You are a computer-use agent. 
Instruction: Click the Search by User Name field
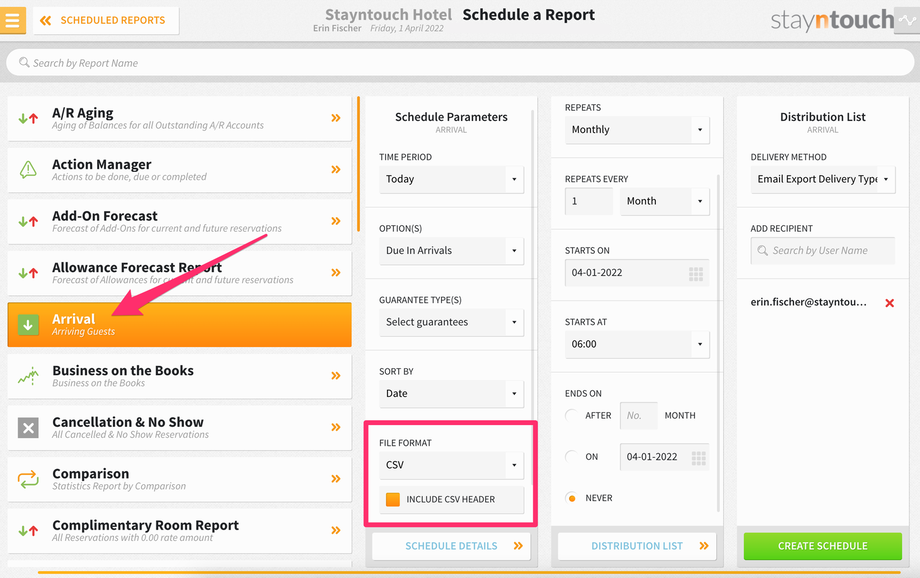(x=823, y=251)
